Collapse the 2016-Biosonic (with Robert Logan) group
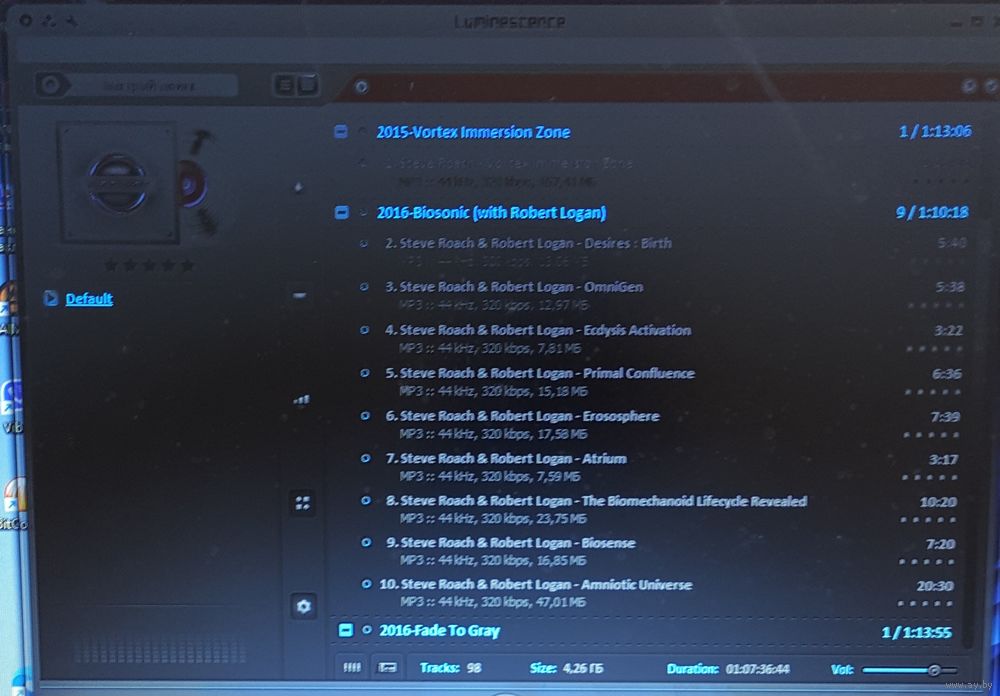Screen dimensions: 1000x696 point(342,212)
